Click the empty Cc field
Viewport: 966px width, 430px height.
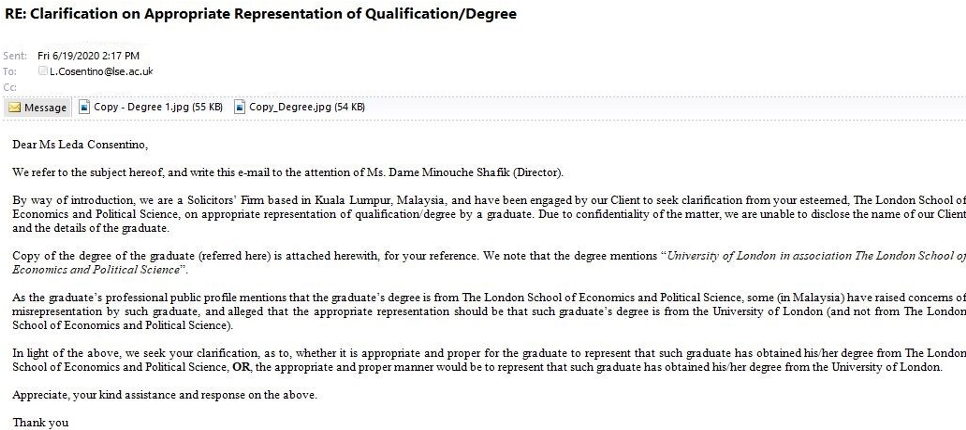pos(200,87)
